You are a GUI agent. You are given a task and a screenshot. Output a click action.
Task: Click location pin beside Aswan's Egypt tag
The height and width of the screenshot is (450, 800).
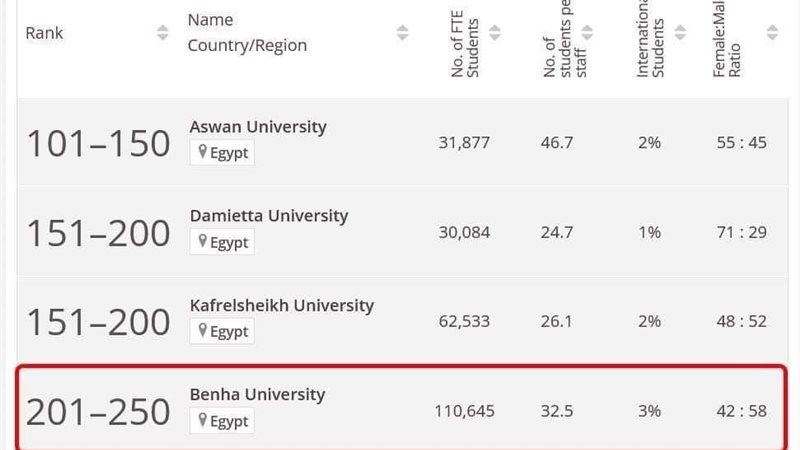(203, 152)
